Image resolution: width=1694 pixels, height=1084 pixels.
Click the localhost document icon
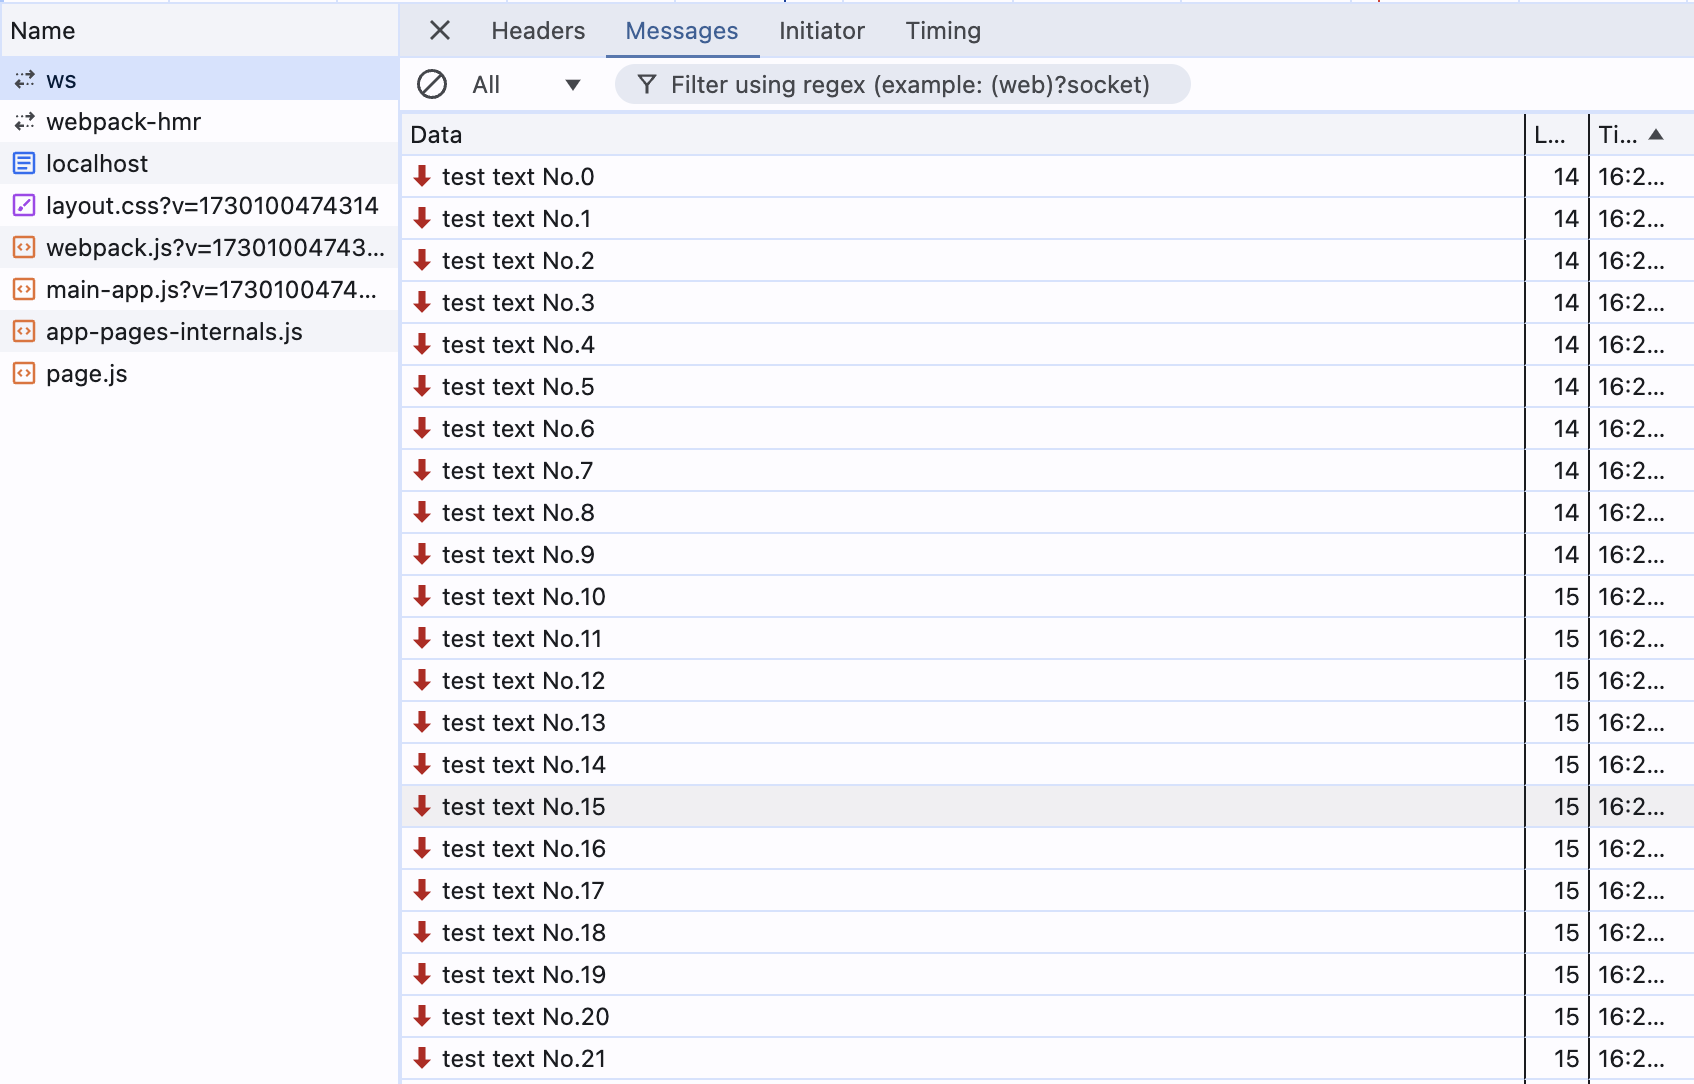tap(22, 163)
